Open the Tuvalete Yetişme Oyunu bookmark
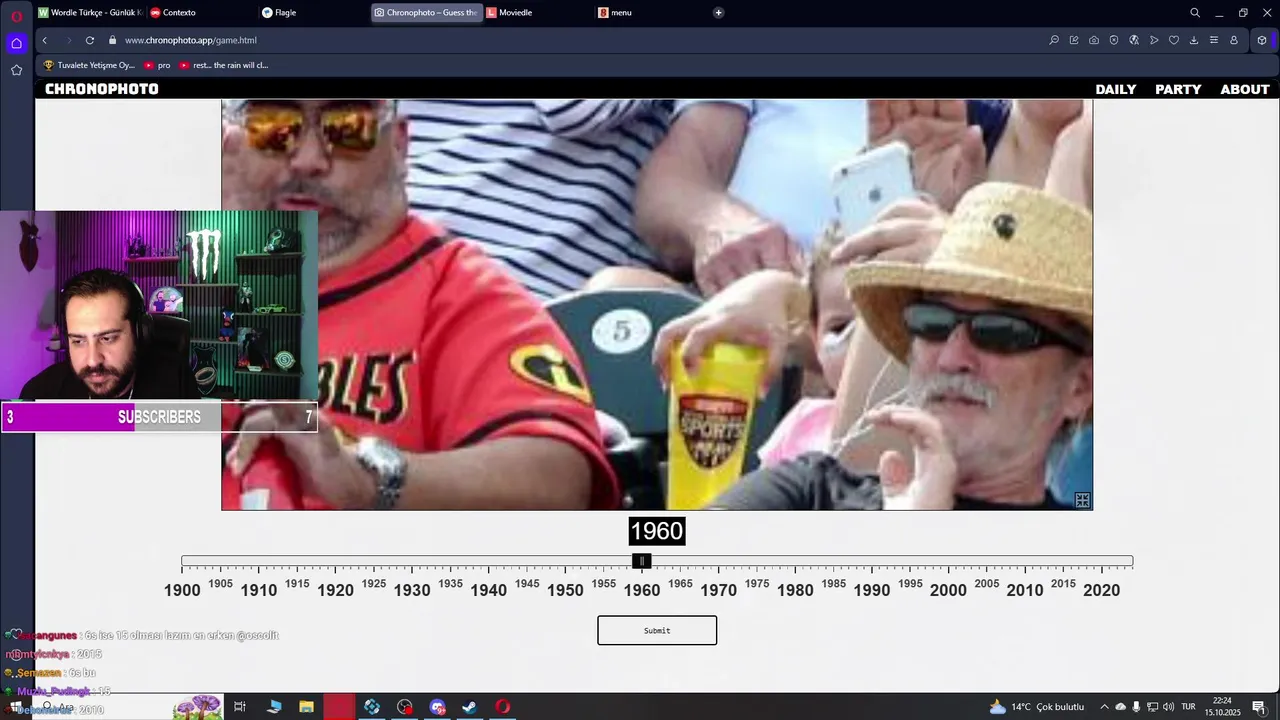This screenshot has width=1280, height=720. (89, 65)
